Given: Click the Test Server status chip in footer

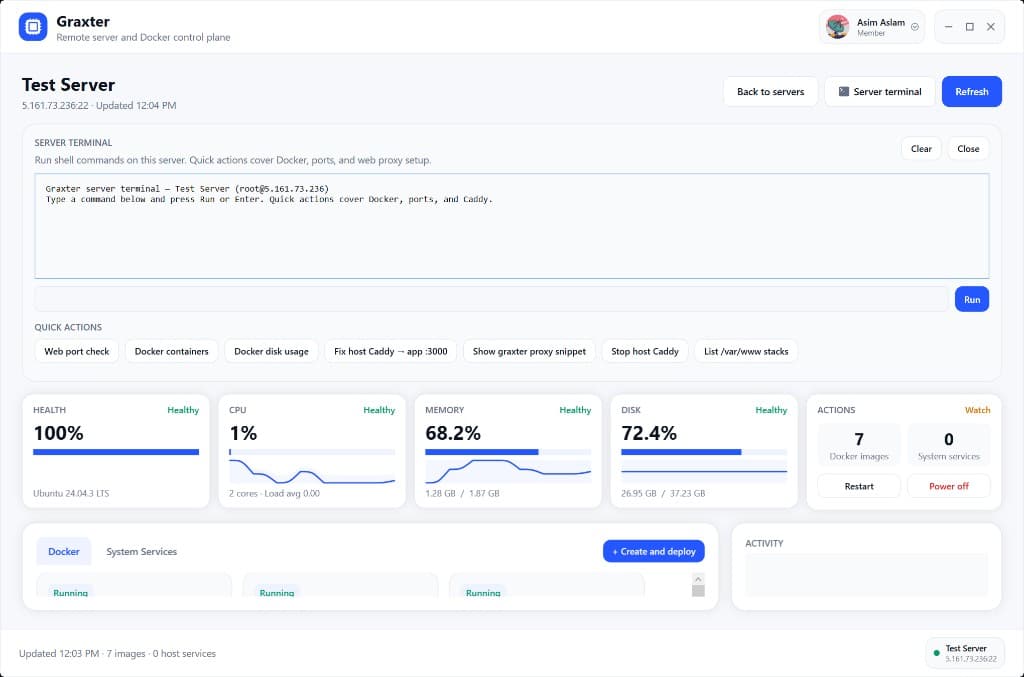Looking at the screenshot, I should pyautogui.click(x=965, y=653).
